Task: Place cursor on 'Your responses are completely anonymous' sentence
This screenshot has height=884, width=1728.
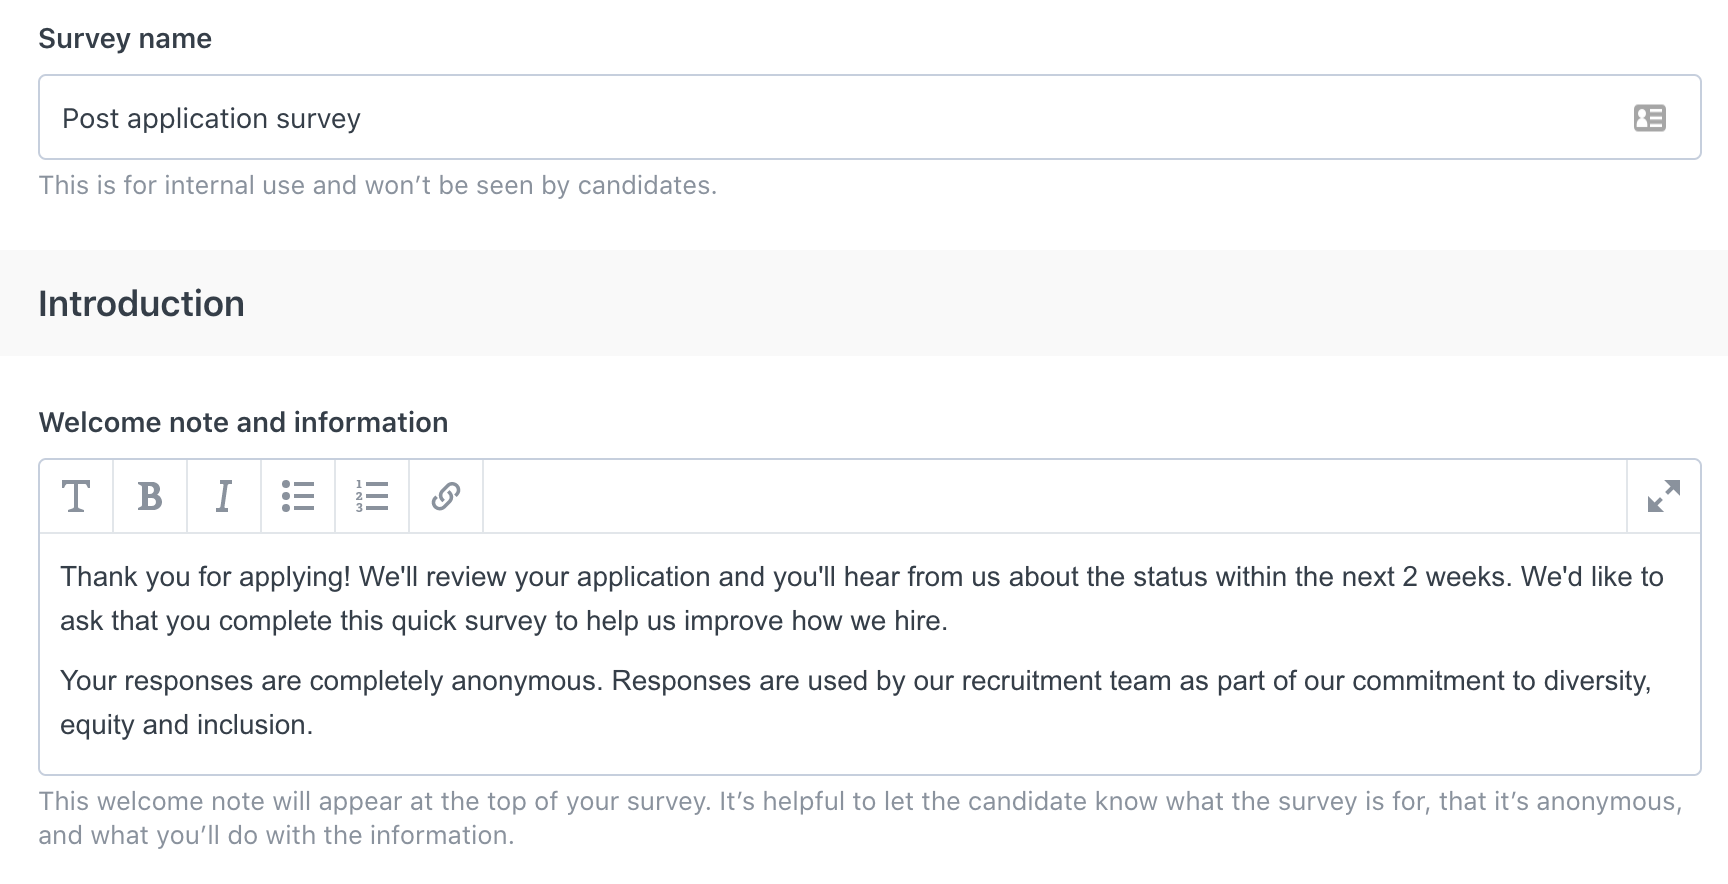Action: click(x=331, y=681)
